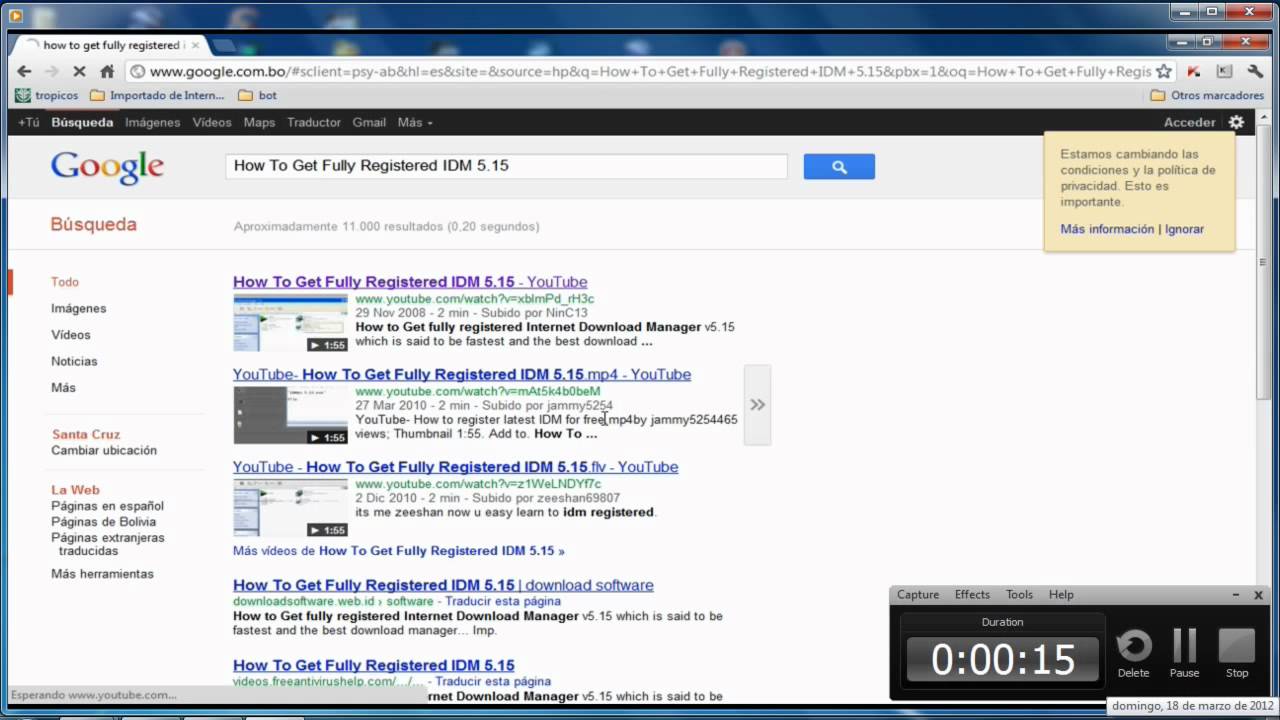Stop page loading with the X button
Viewport: 1280px width, 720px height.
[x=79, y=71]
